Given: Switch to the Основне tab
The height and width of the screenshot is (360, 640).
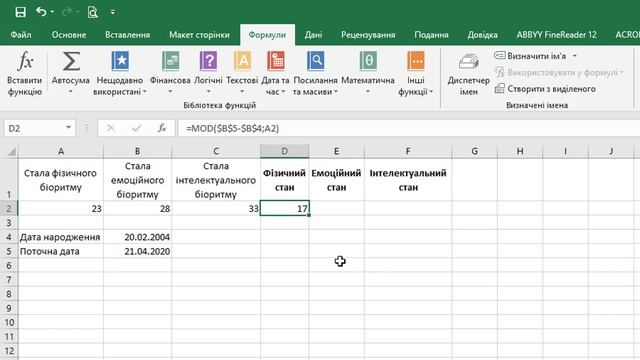Looking at the screenshot, I should pyautogui.click(x=69, y=35).
